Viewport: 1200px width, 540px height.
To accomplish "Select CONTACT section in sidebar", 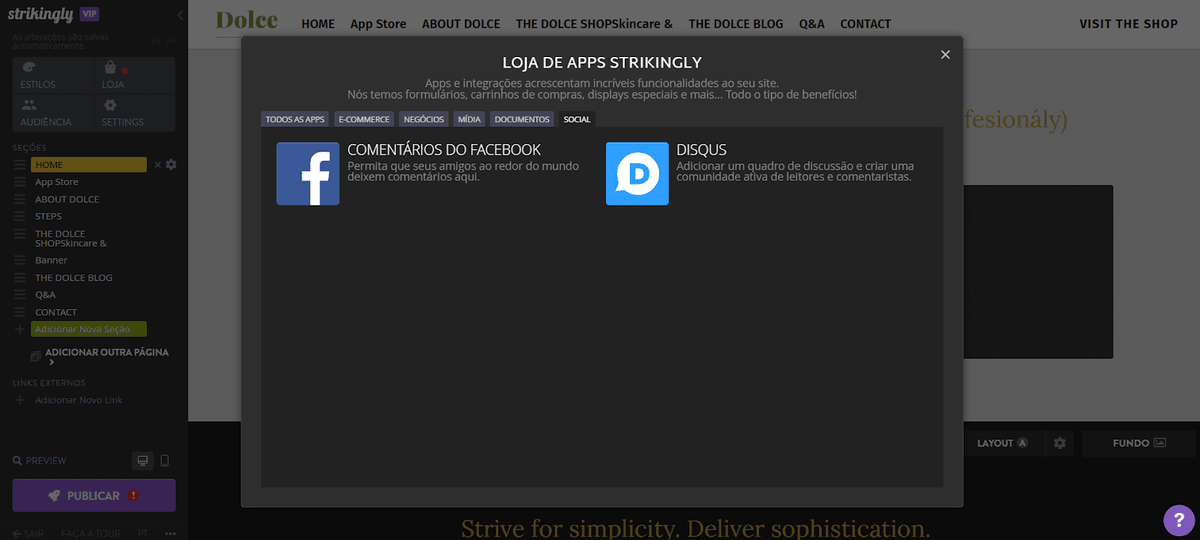I will pos(56,312).
